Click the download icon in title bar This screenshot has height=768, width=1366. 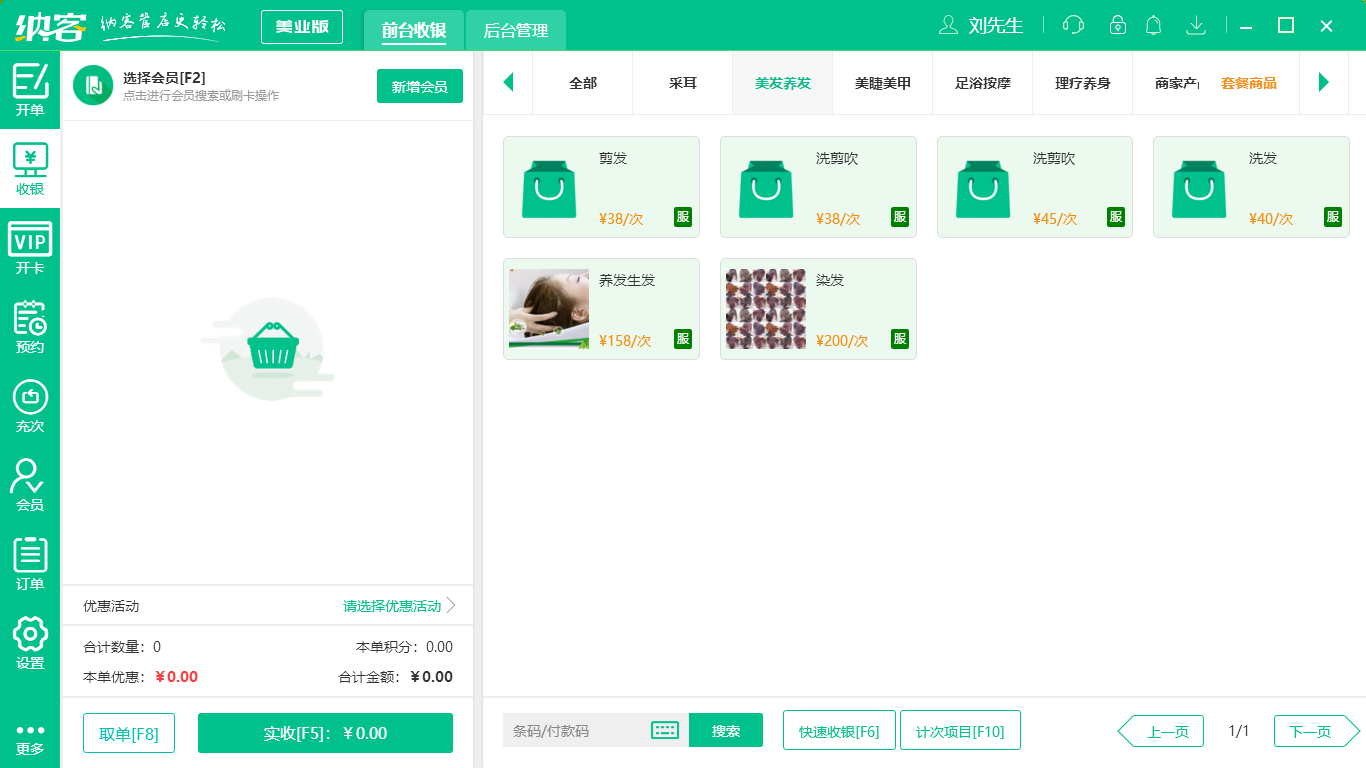(1195, 25)
